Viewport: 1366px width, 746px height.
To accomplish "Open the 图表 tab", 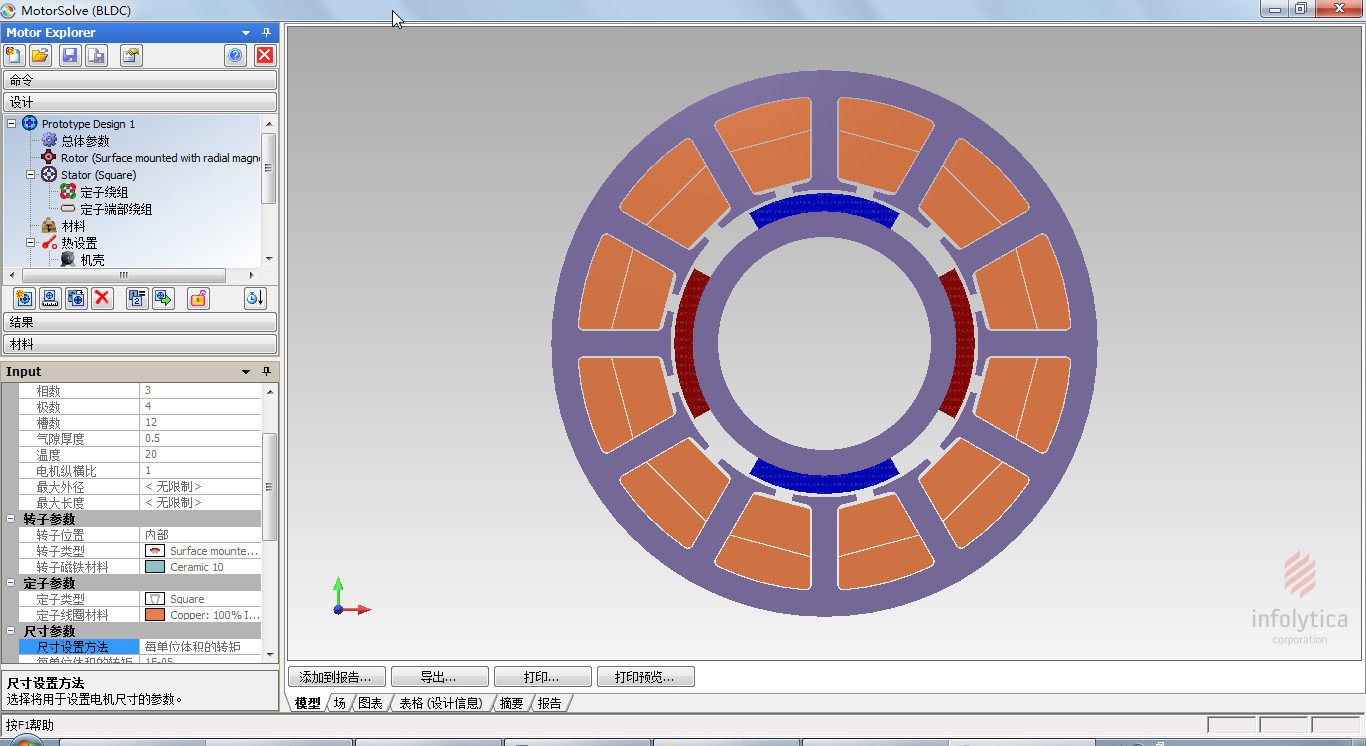I will tap(370, 703).
